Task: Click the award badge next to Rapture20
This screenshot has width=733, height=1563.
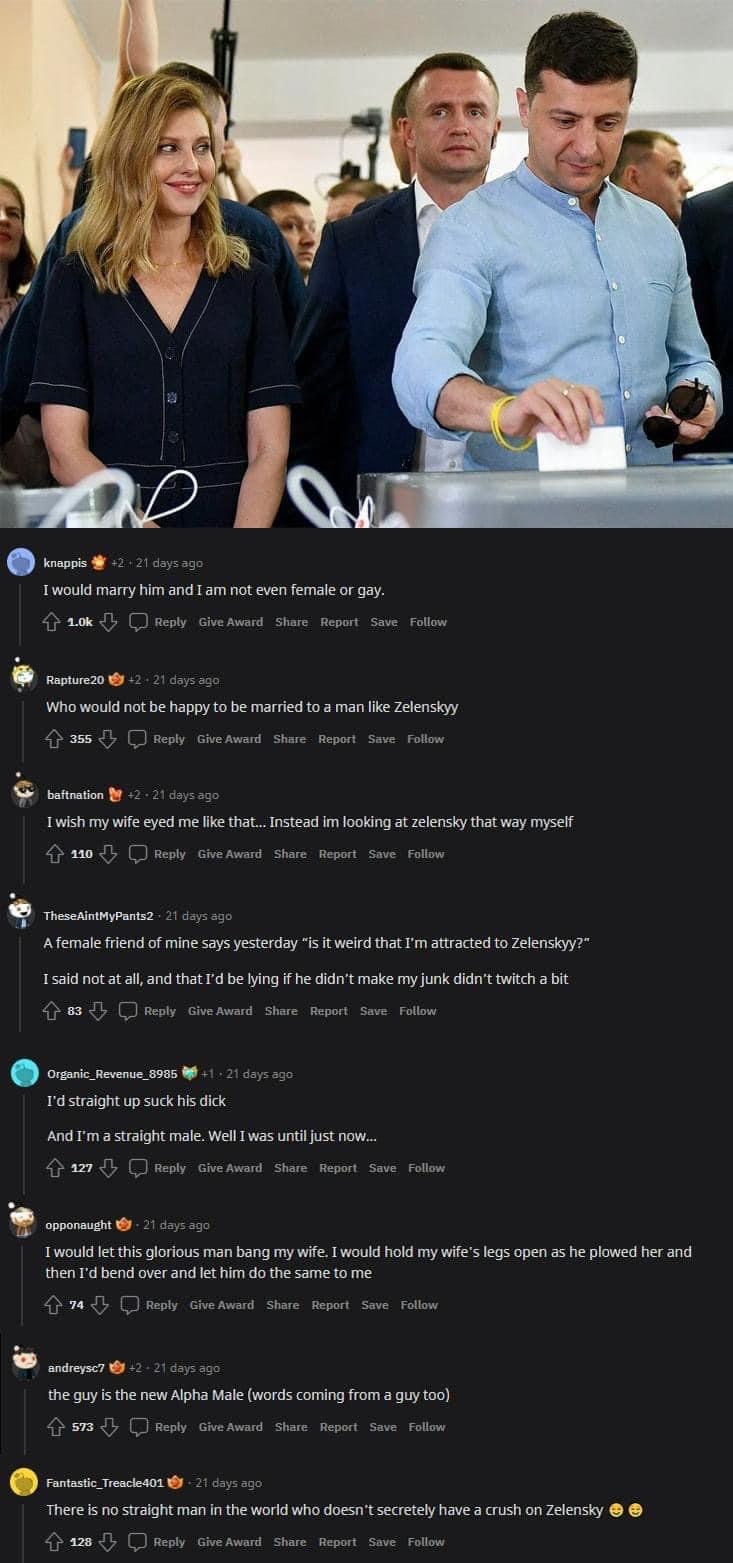Action: (x=116, y=680)
